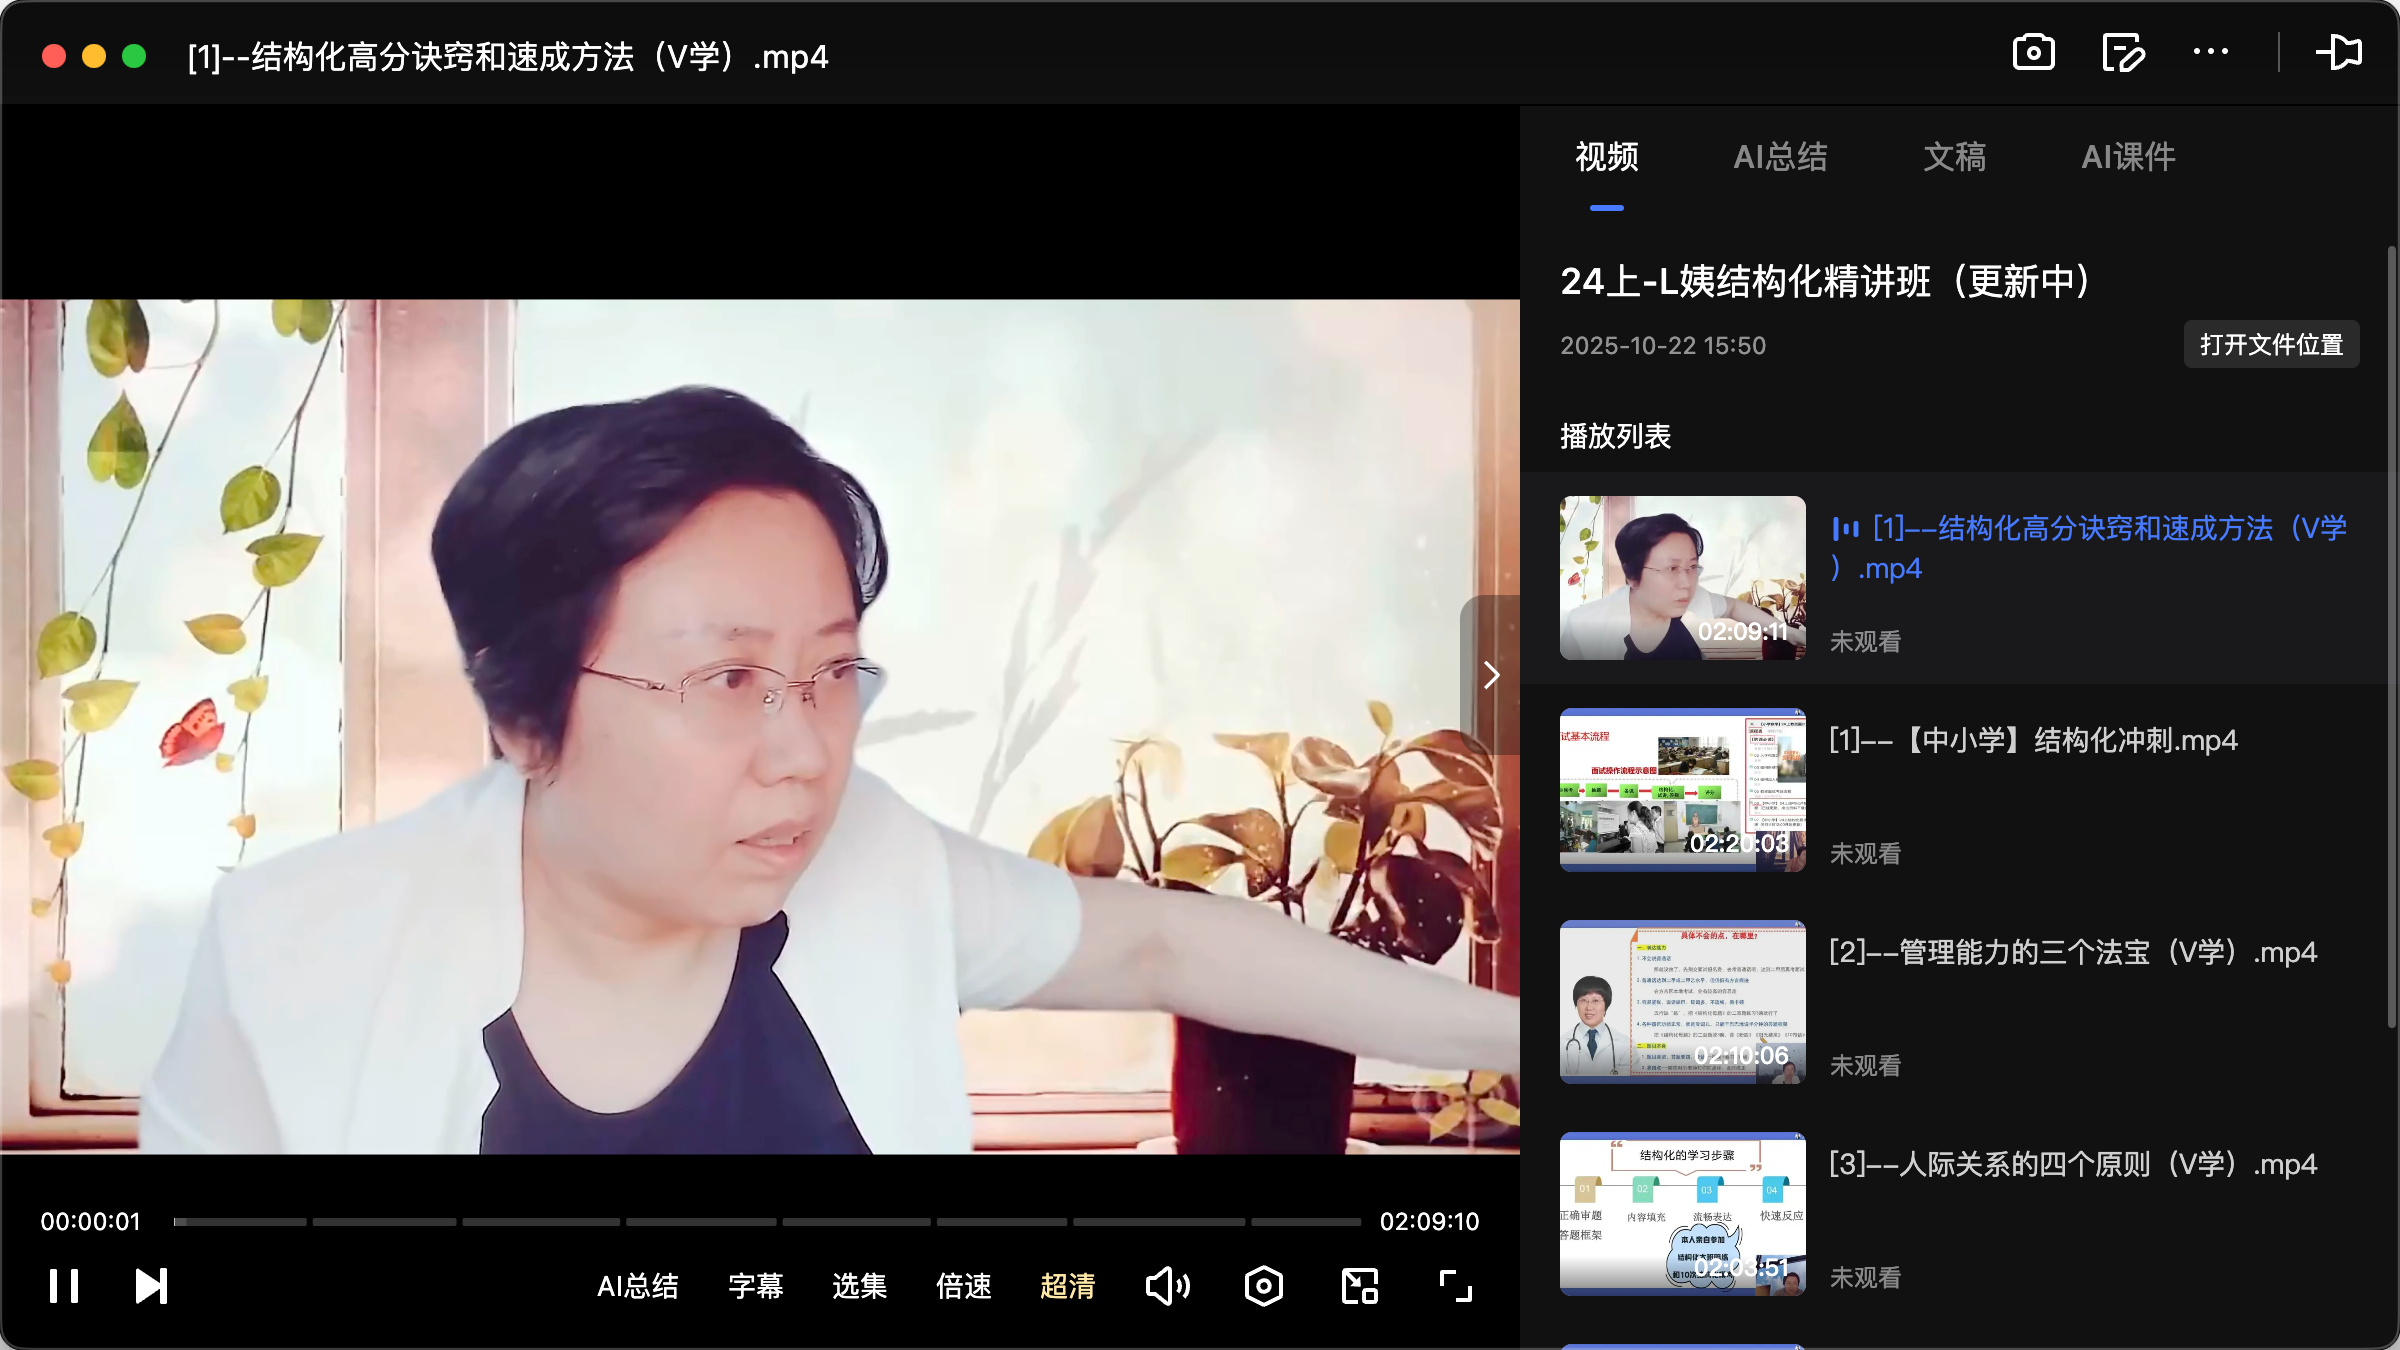Image resolution: width=2400 pixels, height=1350 pixels.
Task: Switch to the 文稿 tab
Action: [1952, 157]
